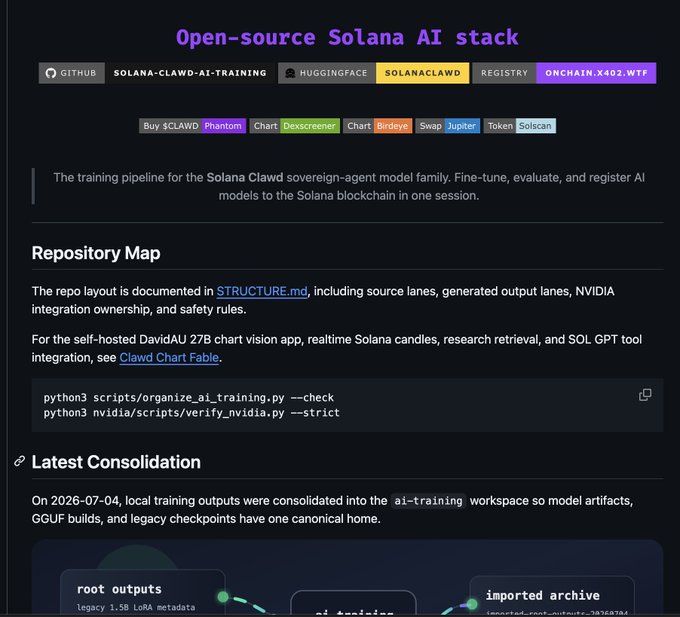
Task: Click the imported archive diagram box
Action: (552, 595)
